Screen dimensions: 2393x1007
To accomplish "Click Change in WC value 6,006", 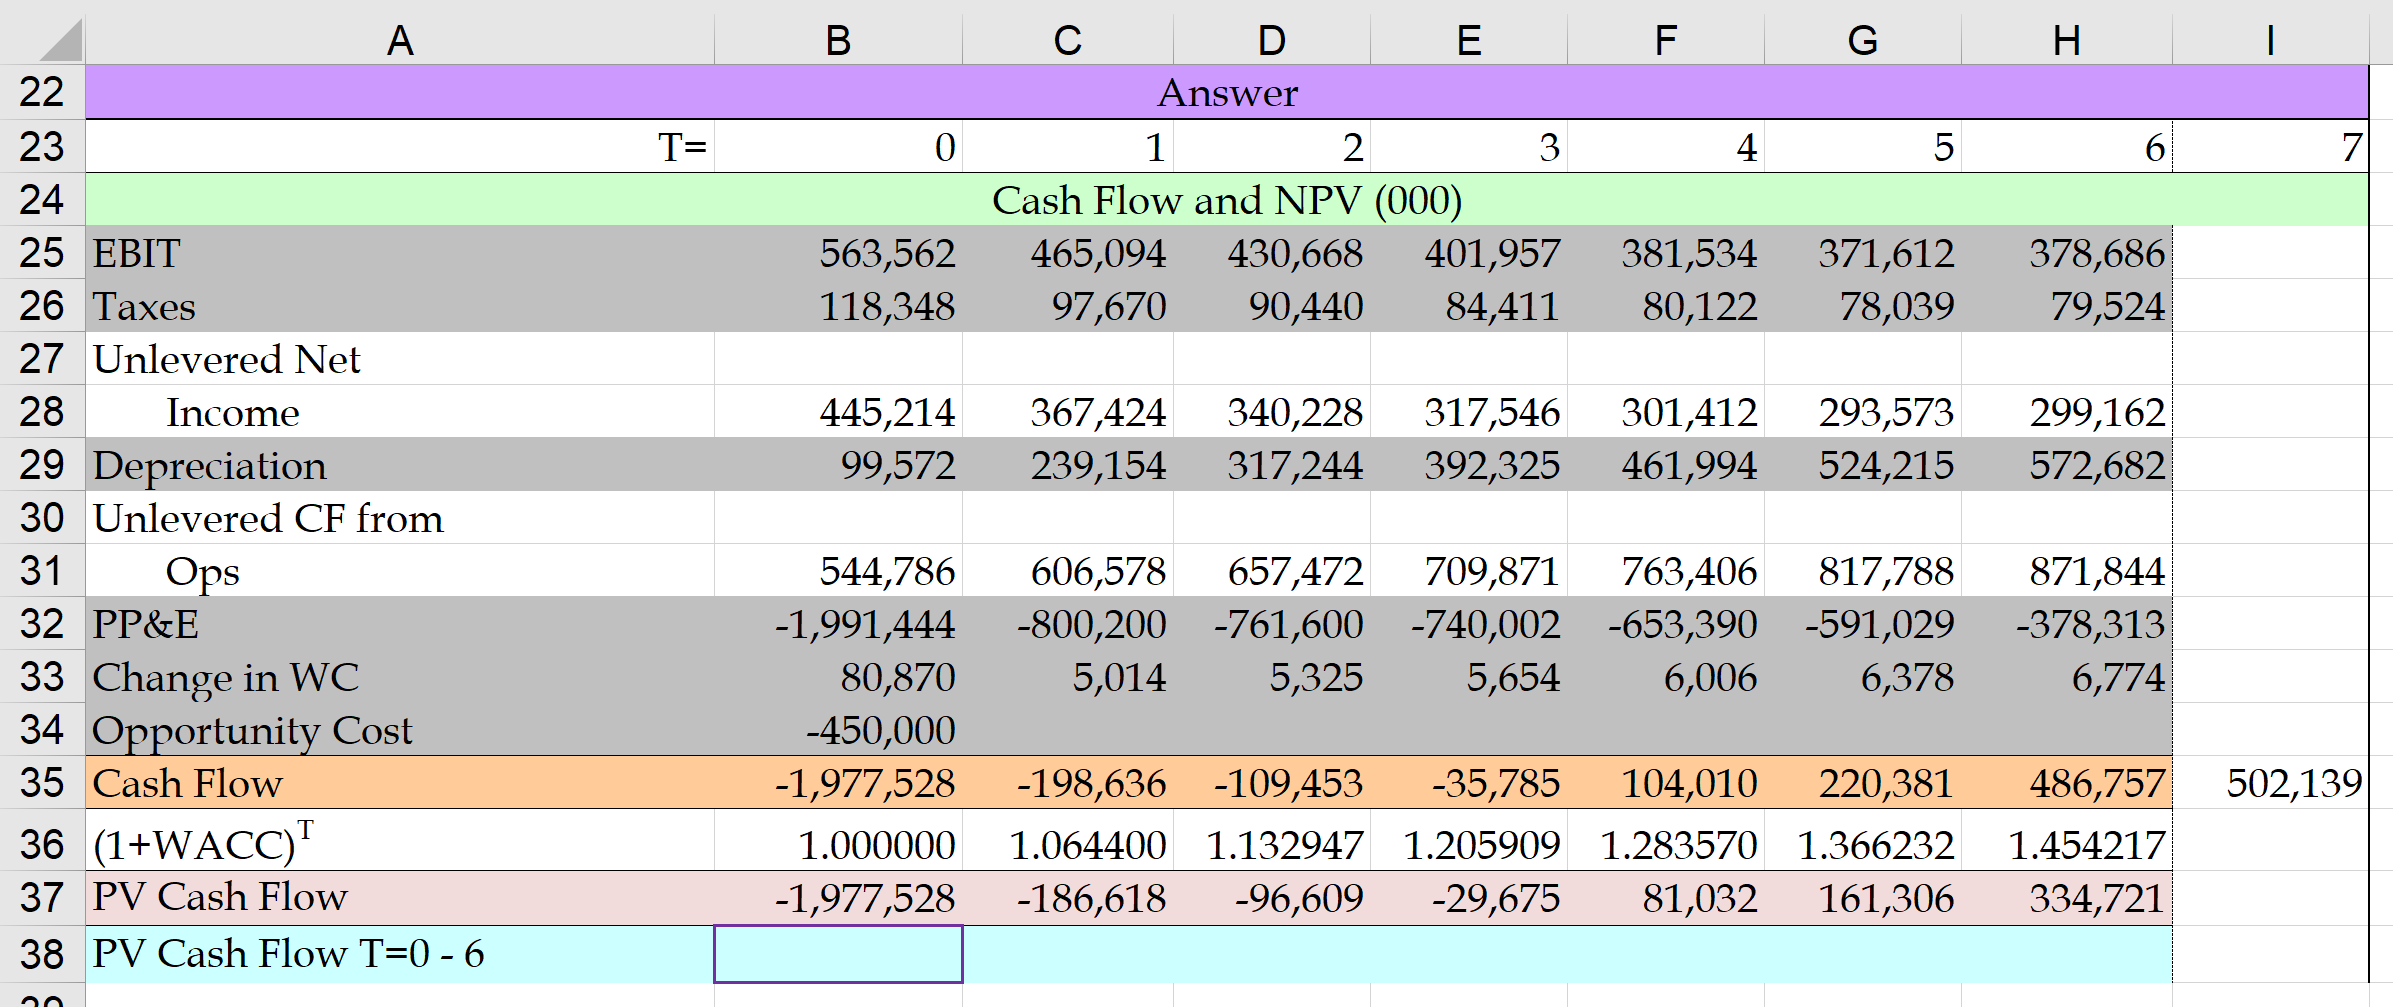I will tap(1710, 677).
